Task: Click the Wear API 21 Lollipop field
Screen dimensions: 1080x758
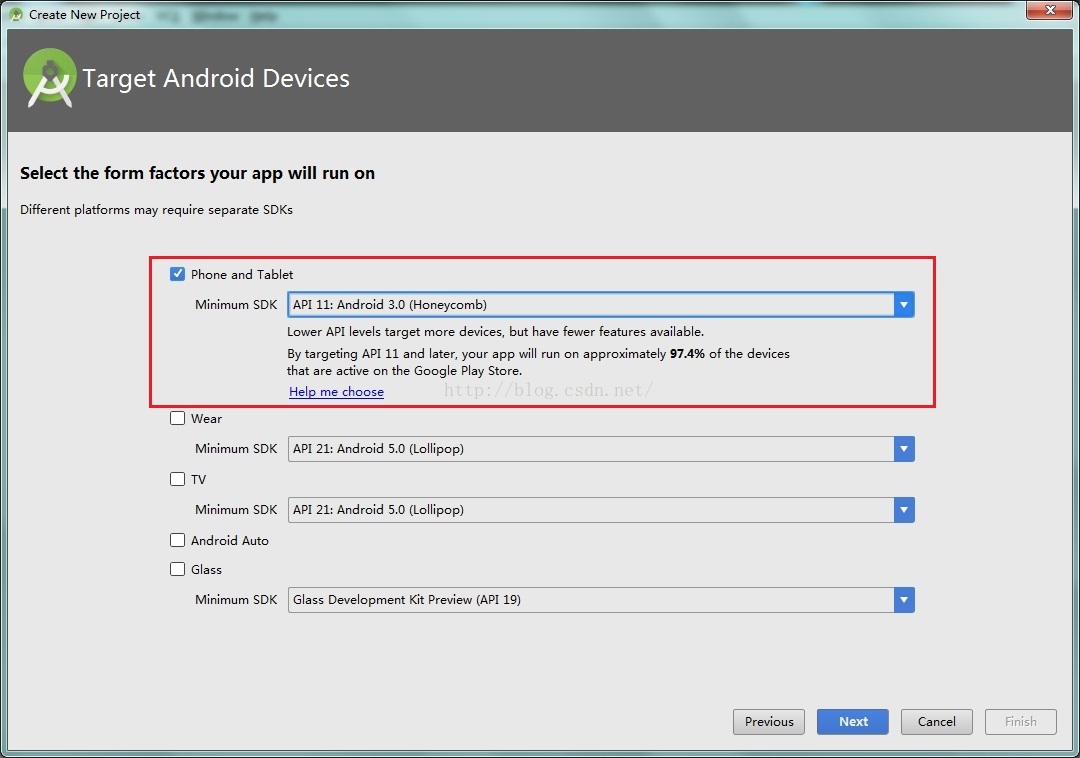Action: click(x=590, y=449)
